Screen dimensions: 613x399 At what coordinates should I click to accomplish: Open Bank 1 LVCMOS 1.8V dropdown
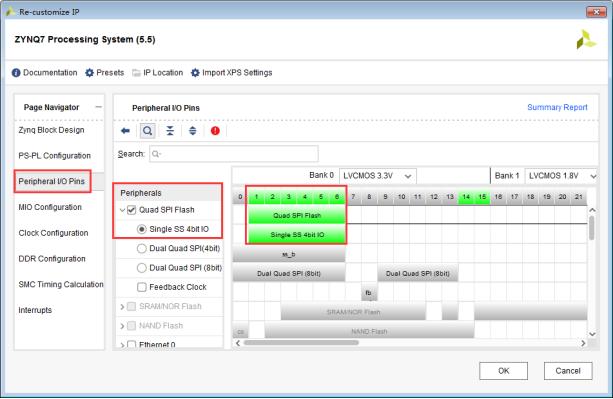coord(561,176)
